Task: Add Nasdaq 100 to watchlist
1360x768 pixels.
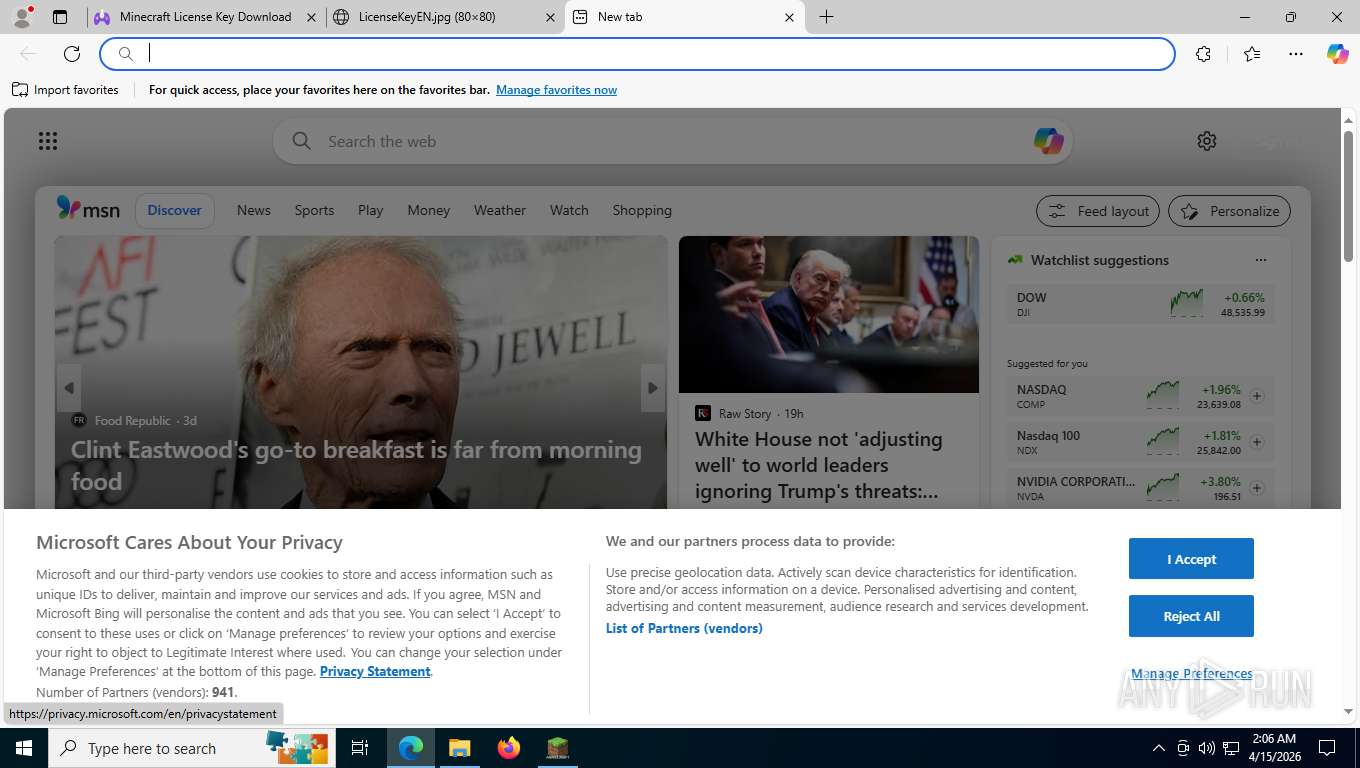Action: (1257, 442)
